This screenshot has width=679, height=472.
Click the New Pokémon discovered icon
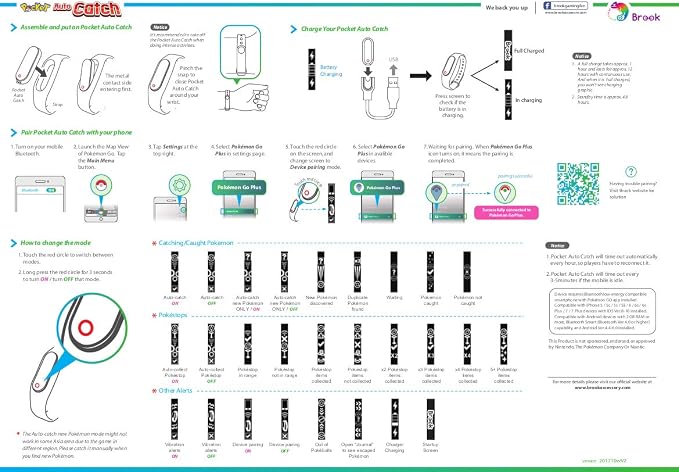(321, 272)
